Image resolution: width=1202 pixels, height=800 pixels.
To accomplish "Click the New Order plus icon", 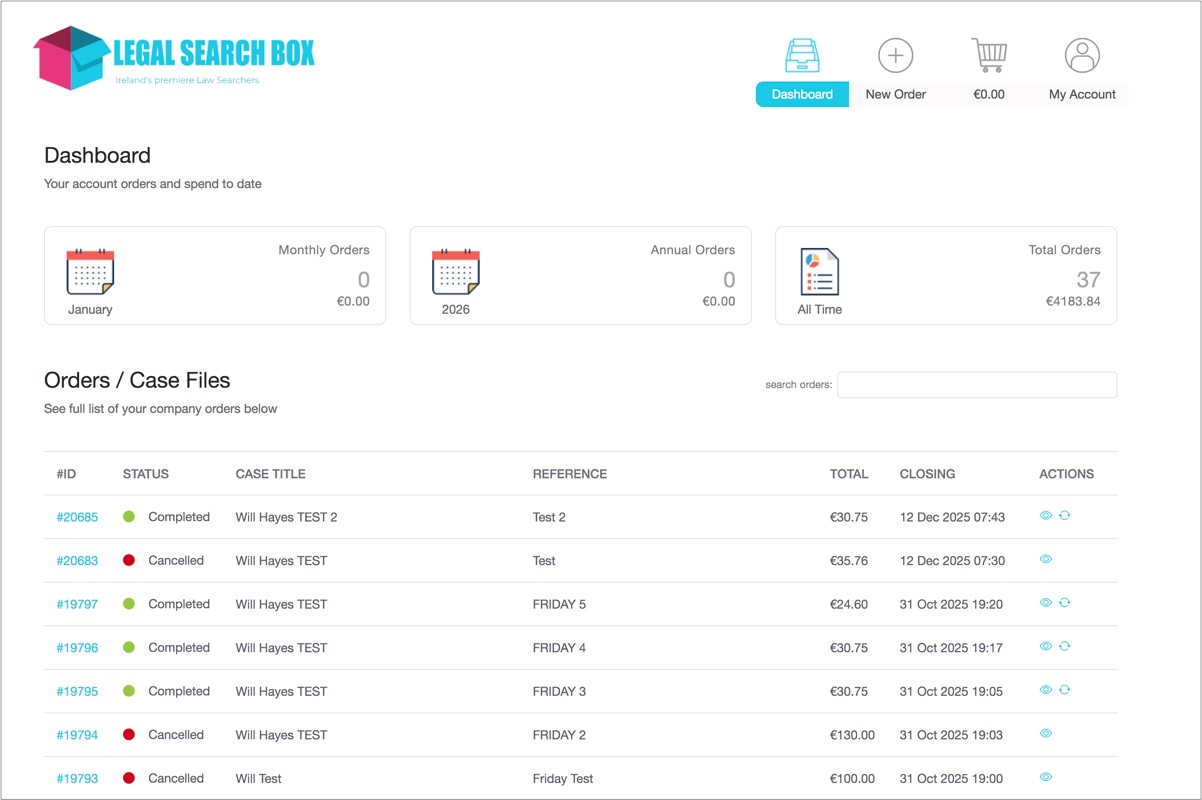I will point(895,55).
